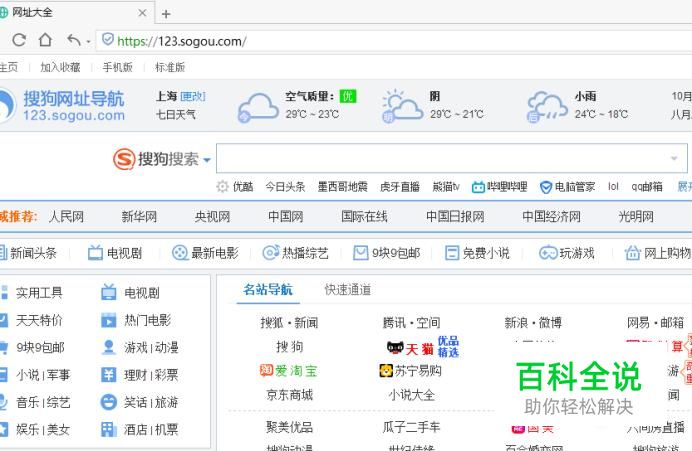
Task: Open sidebar 实用工具 entry
Action: pos(32,293)
